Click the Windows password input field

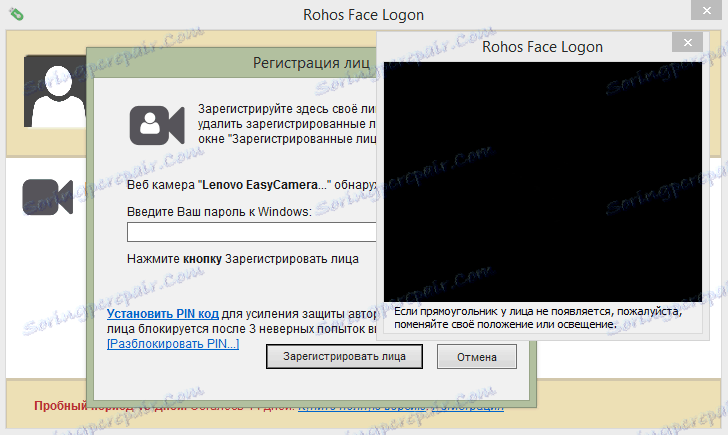click(251, 232)
